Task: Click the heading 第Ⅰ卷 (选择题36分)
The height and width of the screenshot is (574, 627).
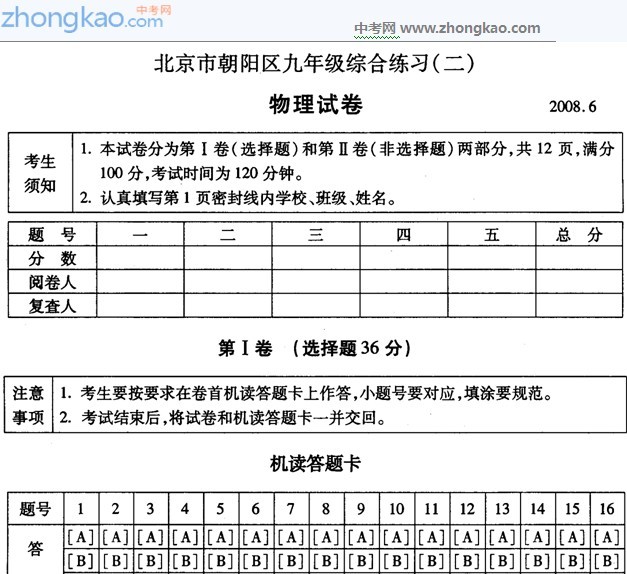Action: click(x=315, y=348)
